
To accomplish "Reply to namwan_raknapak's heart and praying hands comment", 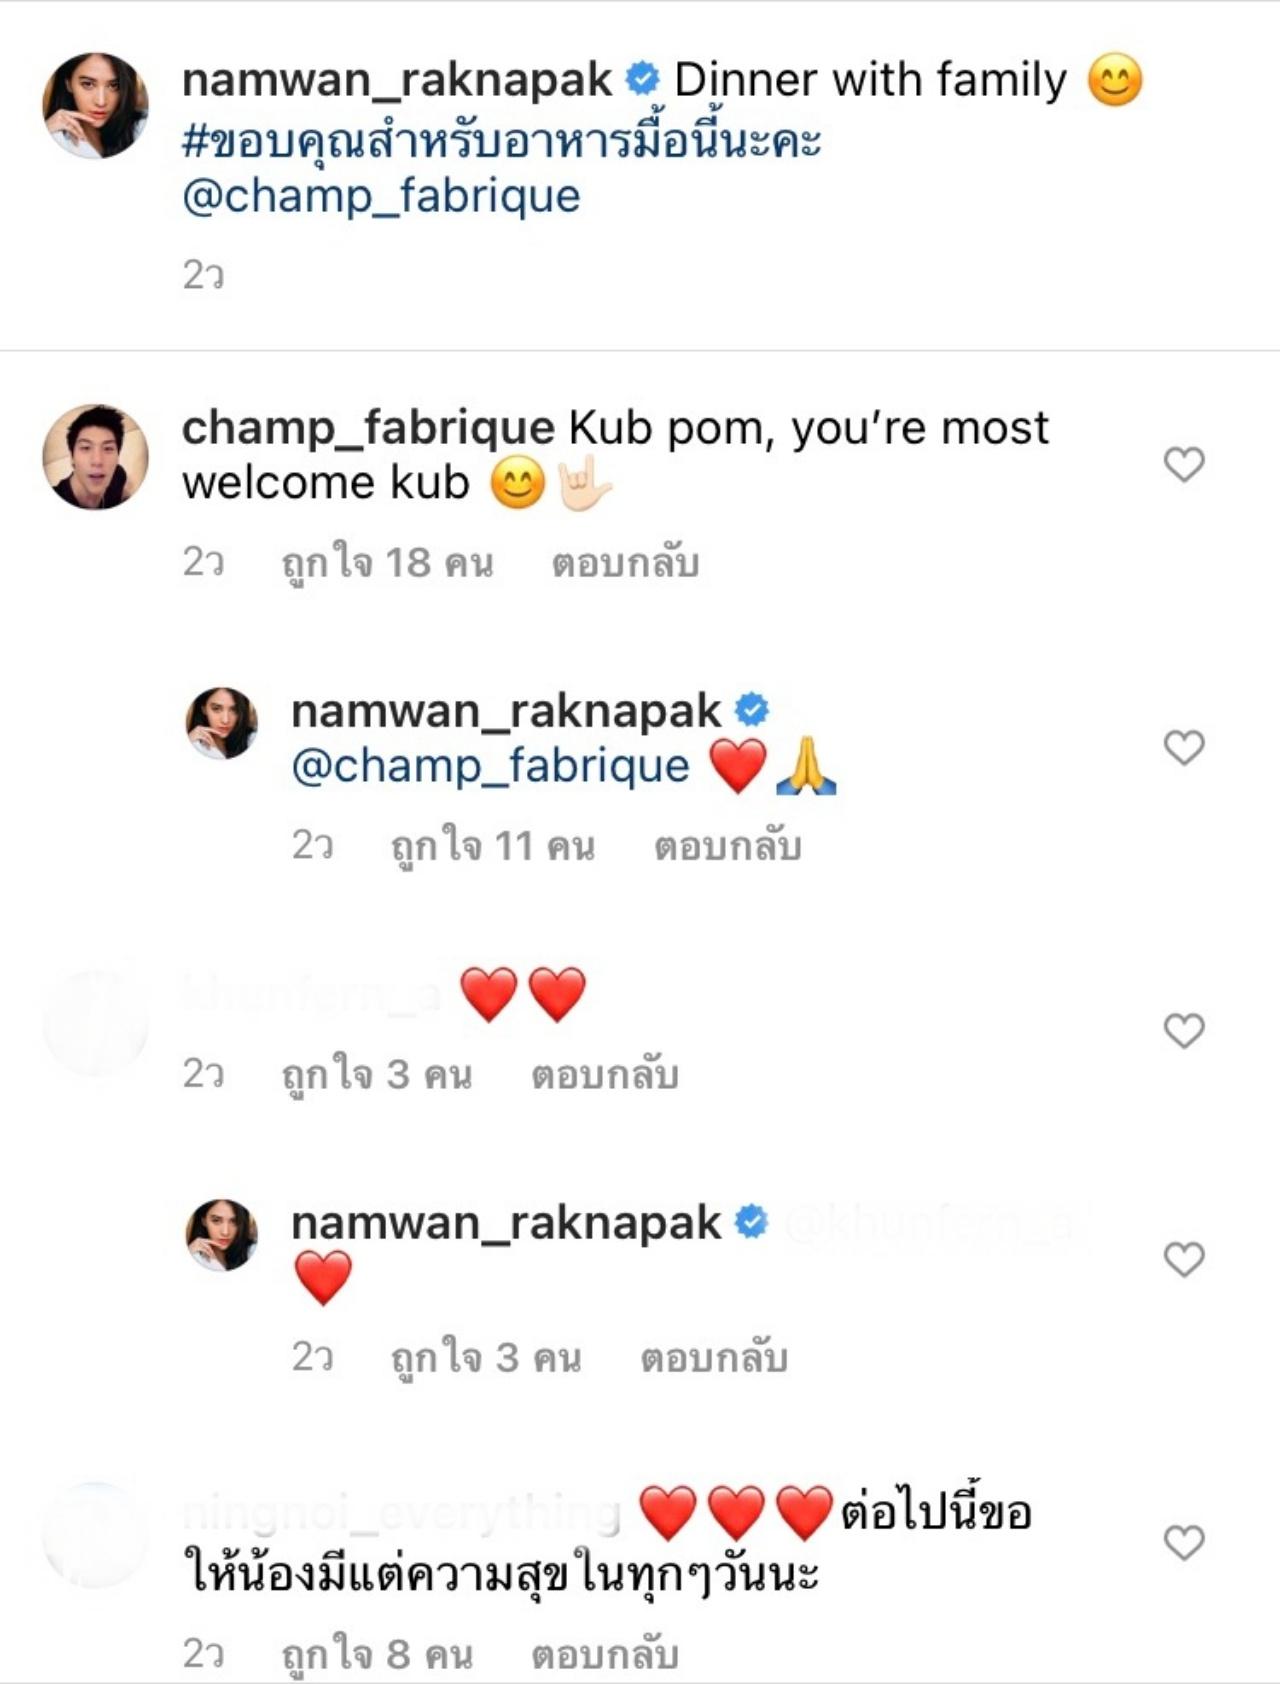I will pyautogui.click(x=727, y=847).
